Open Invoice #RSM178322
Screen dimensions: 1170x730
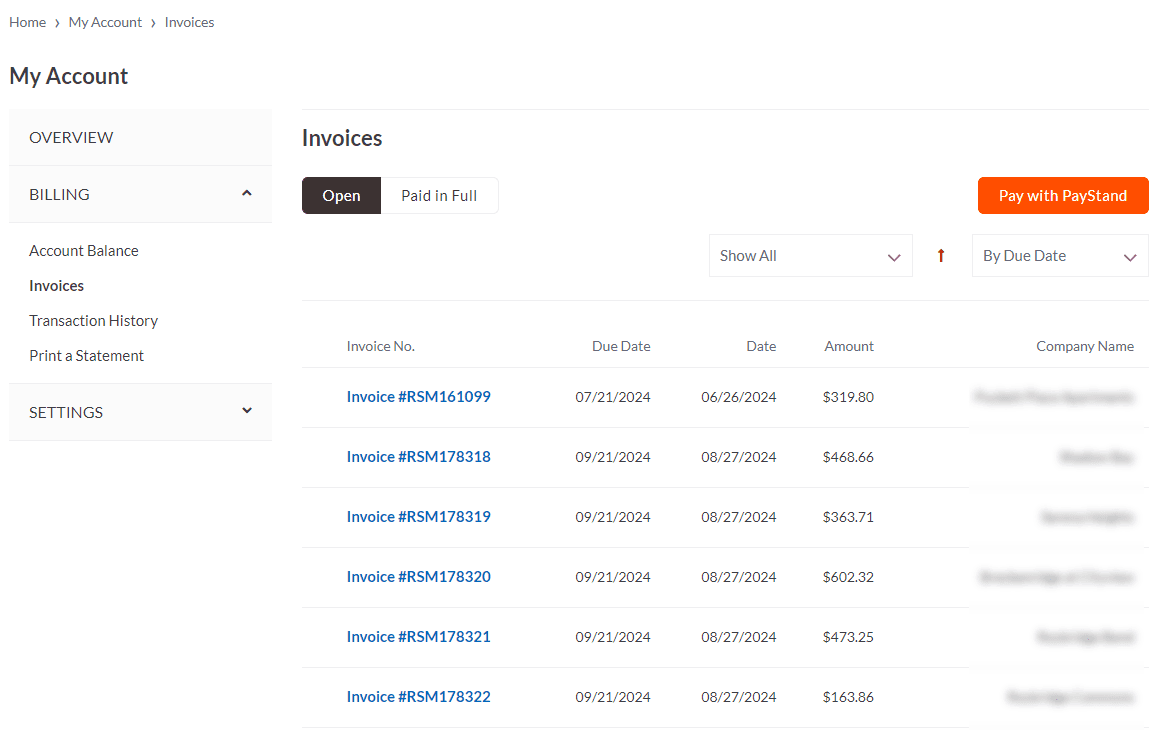[419, 696]
